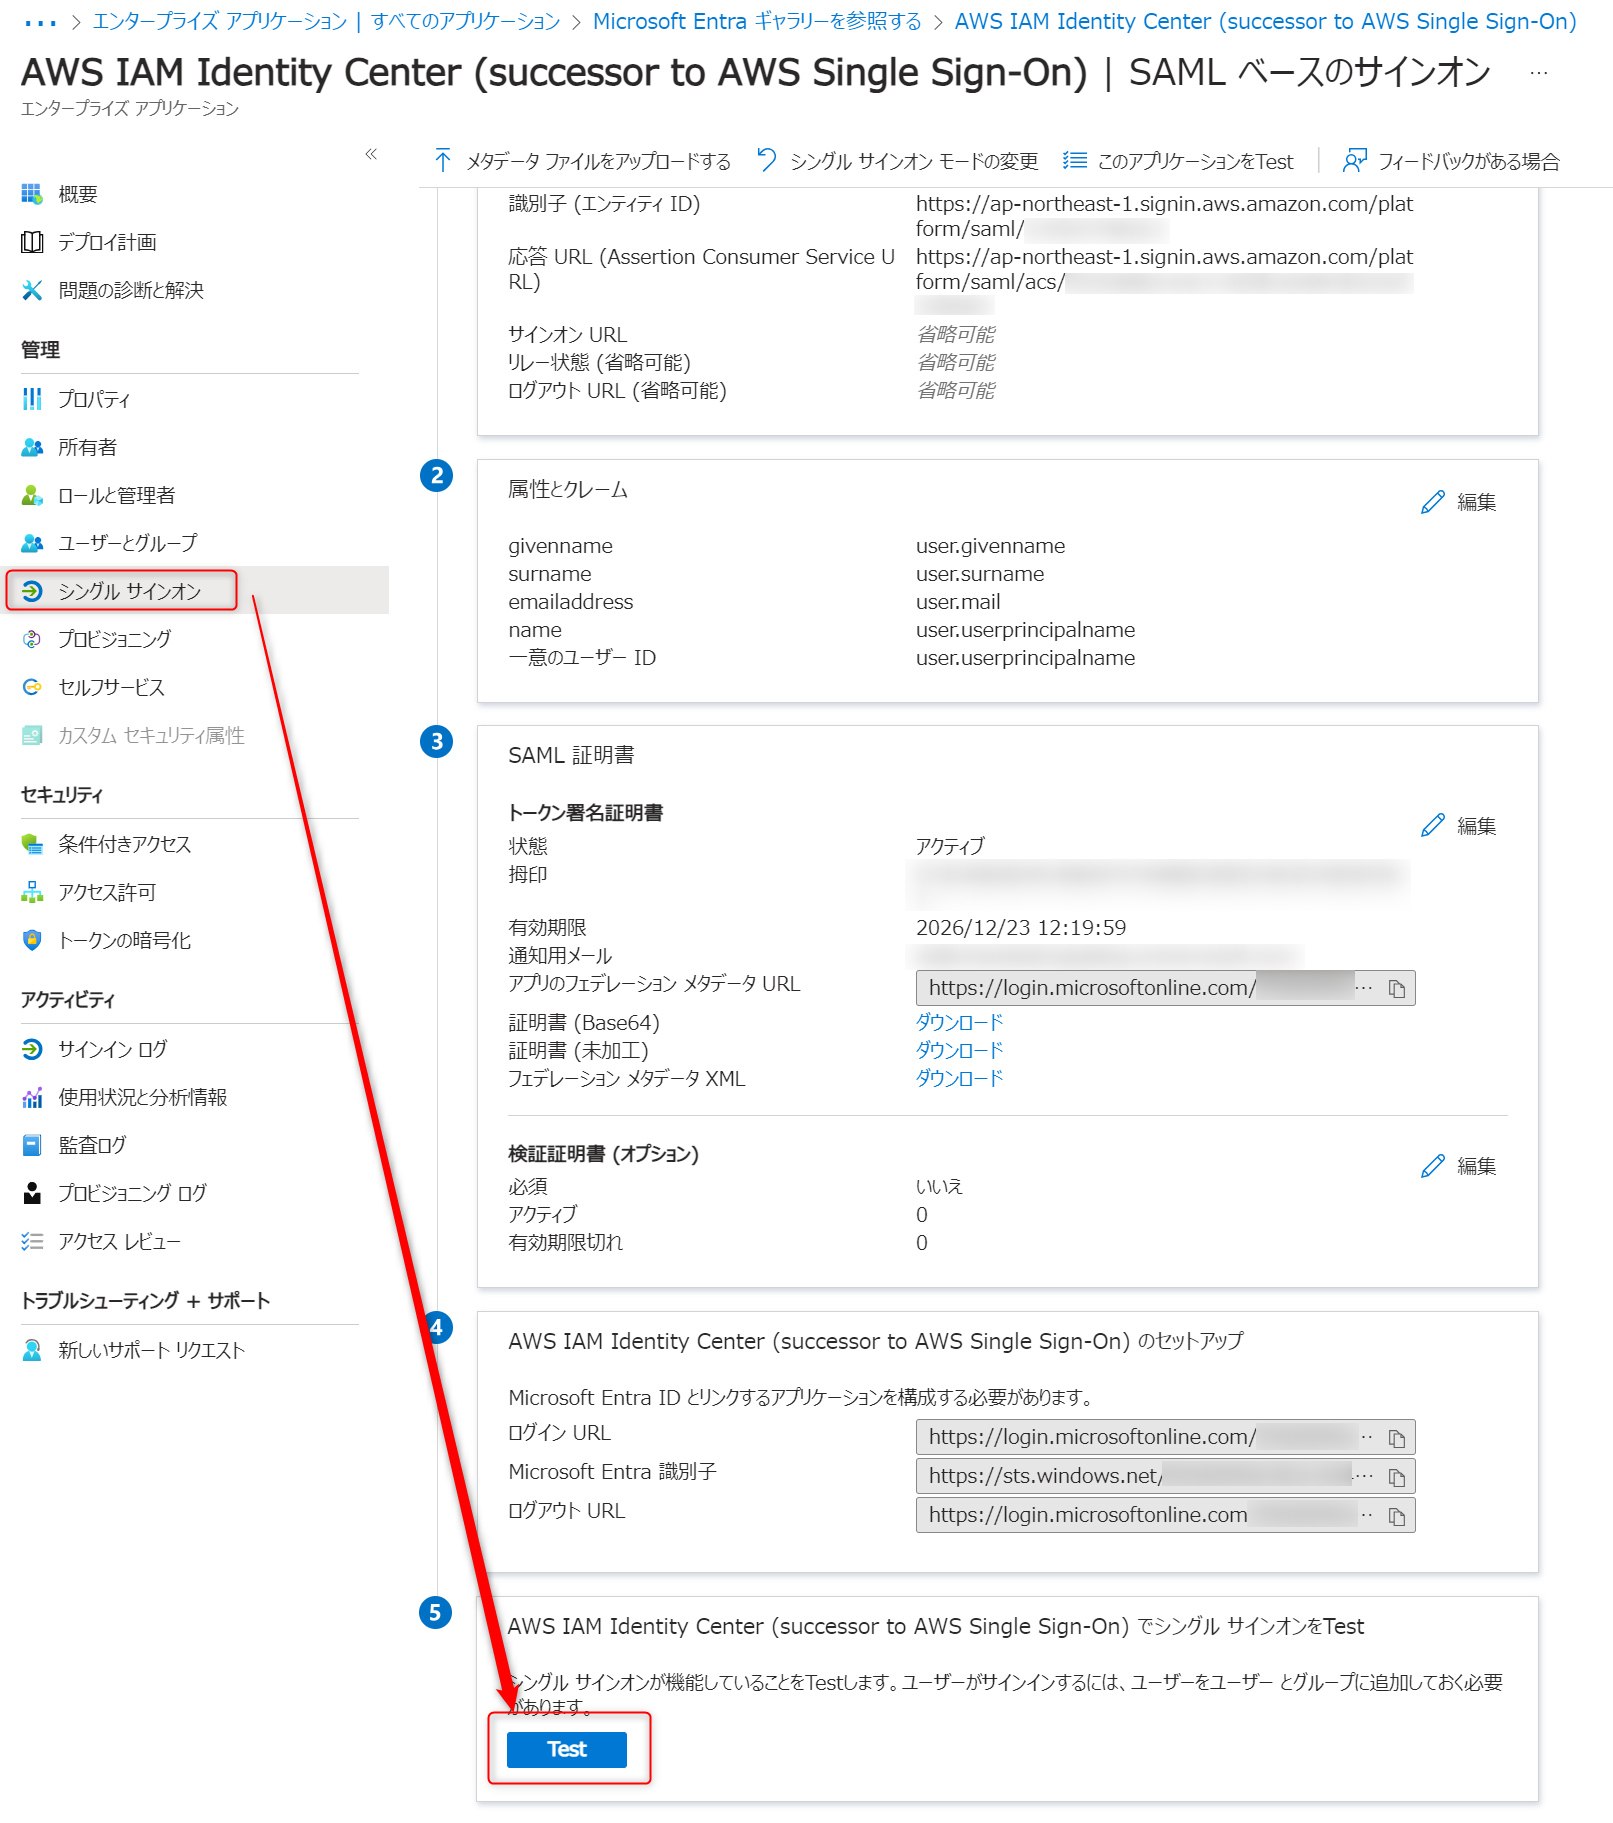Open デプロイ計画 book icon

32,242
